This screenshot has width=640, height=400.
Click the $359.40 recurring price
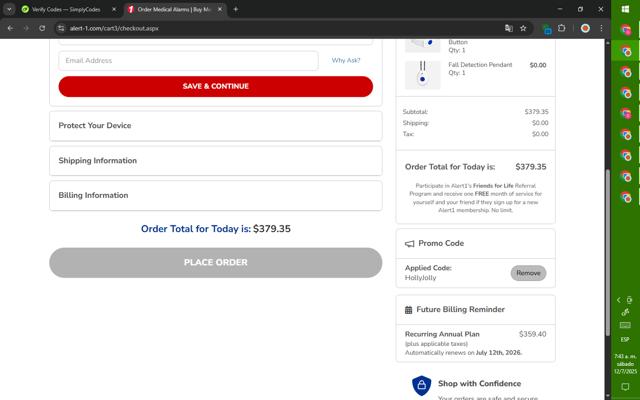click(532, 334)
